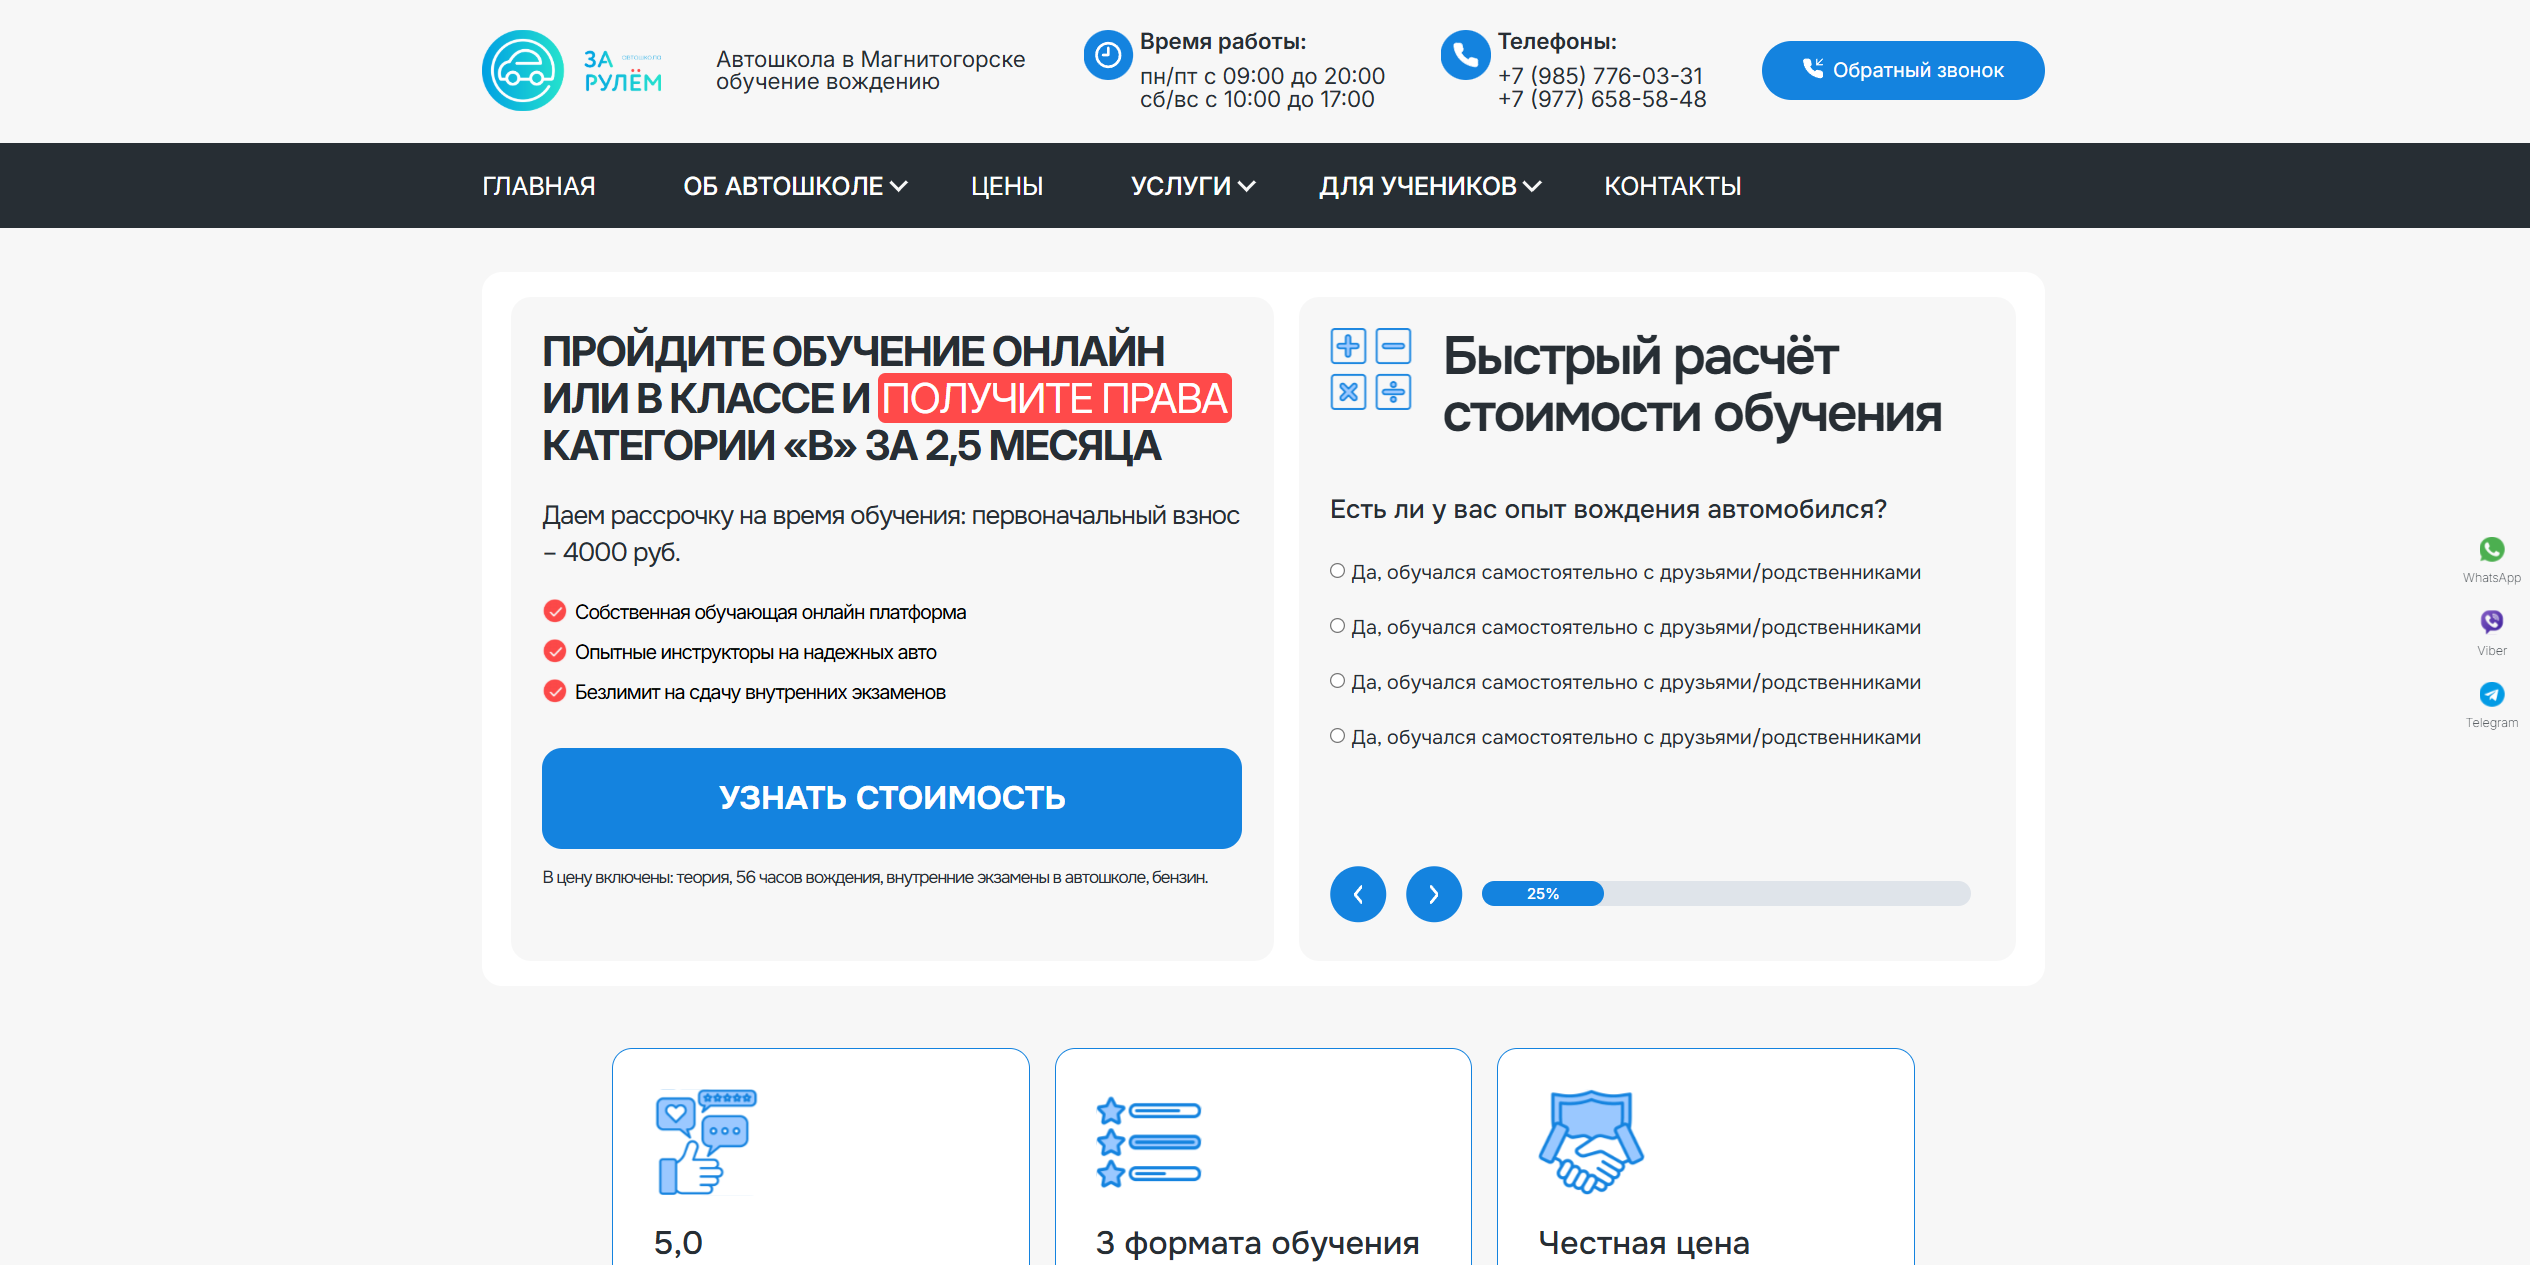Select the last driving experience answer
Viewport: 2530px width, 1265px height.
pyautogui.click(x=1336, y=735)
